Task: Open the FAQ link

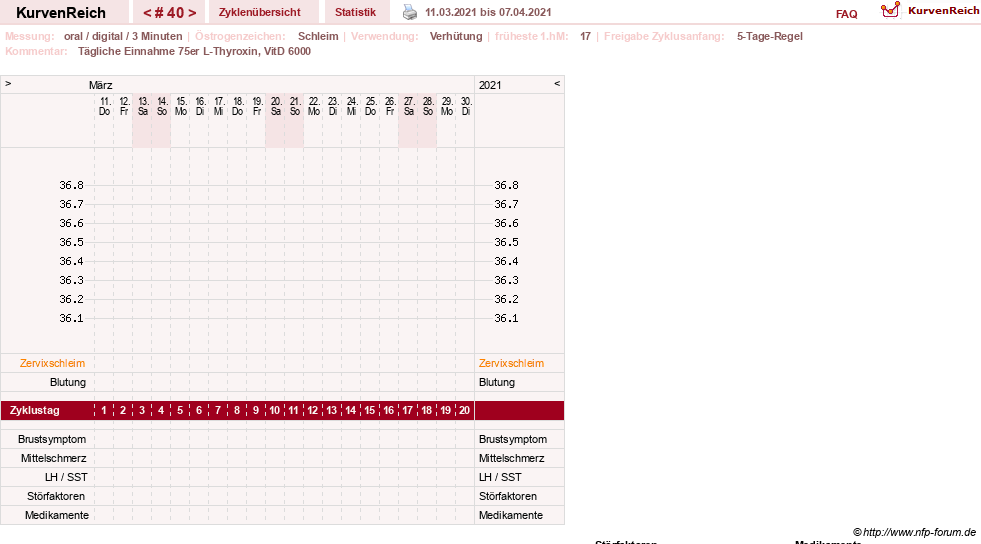Action: click(846, 14)
